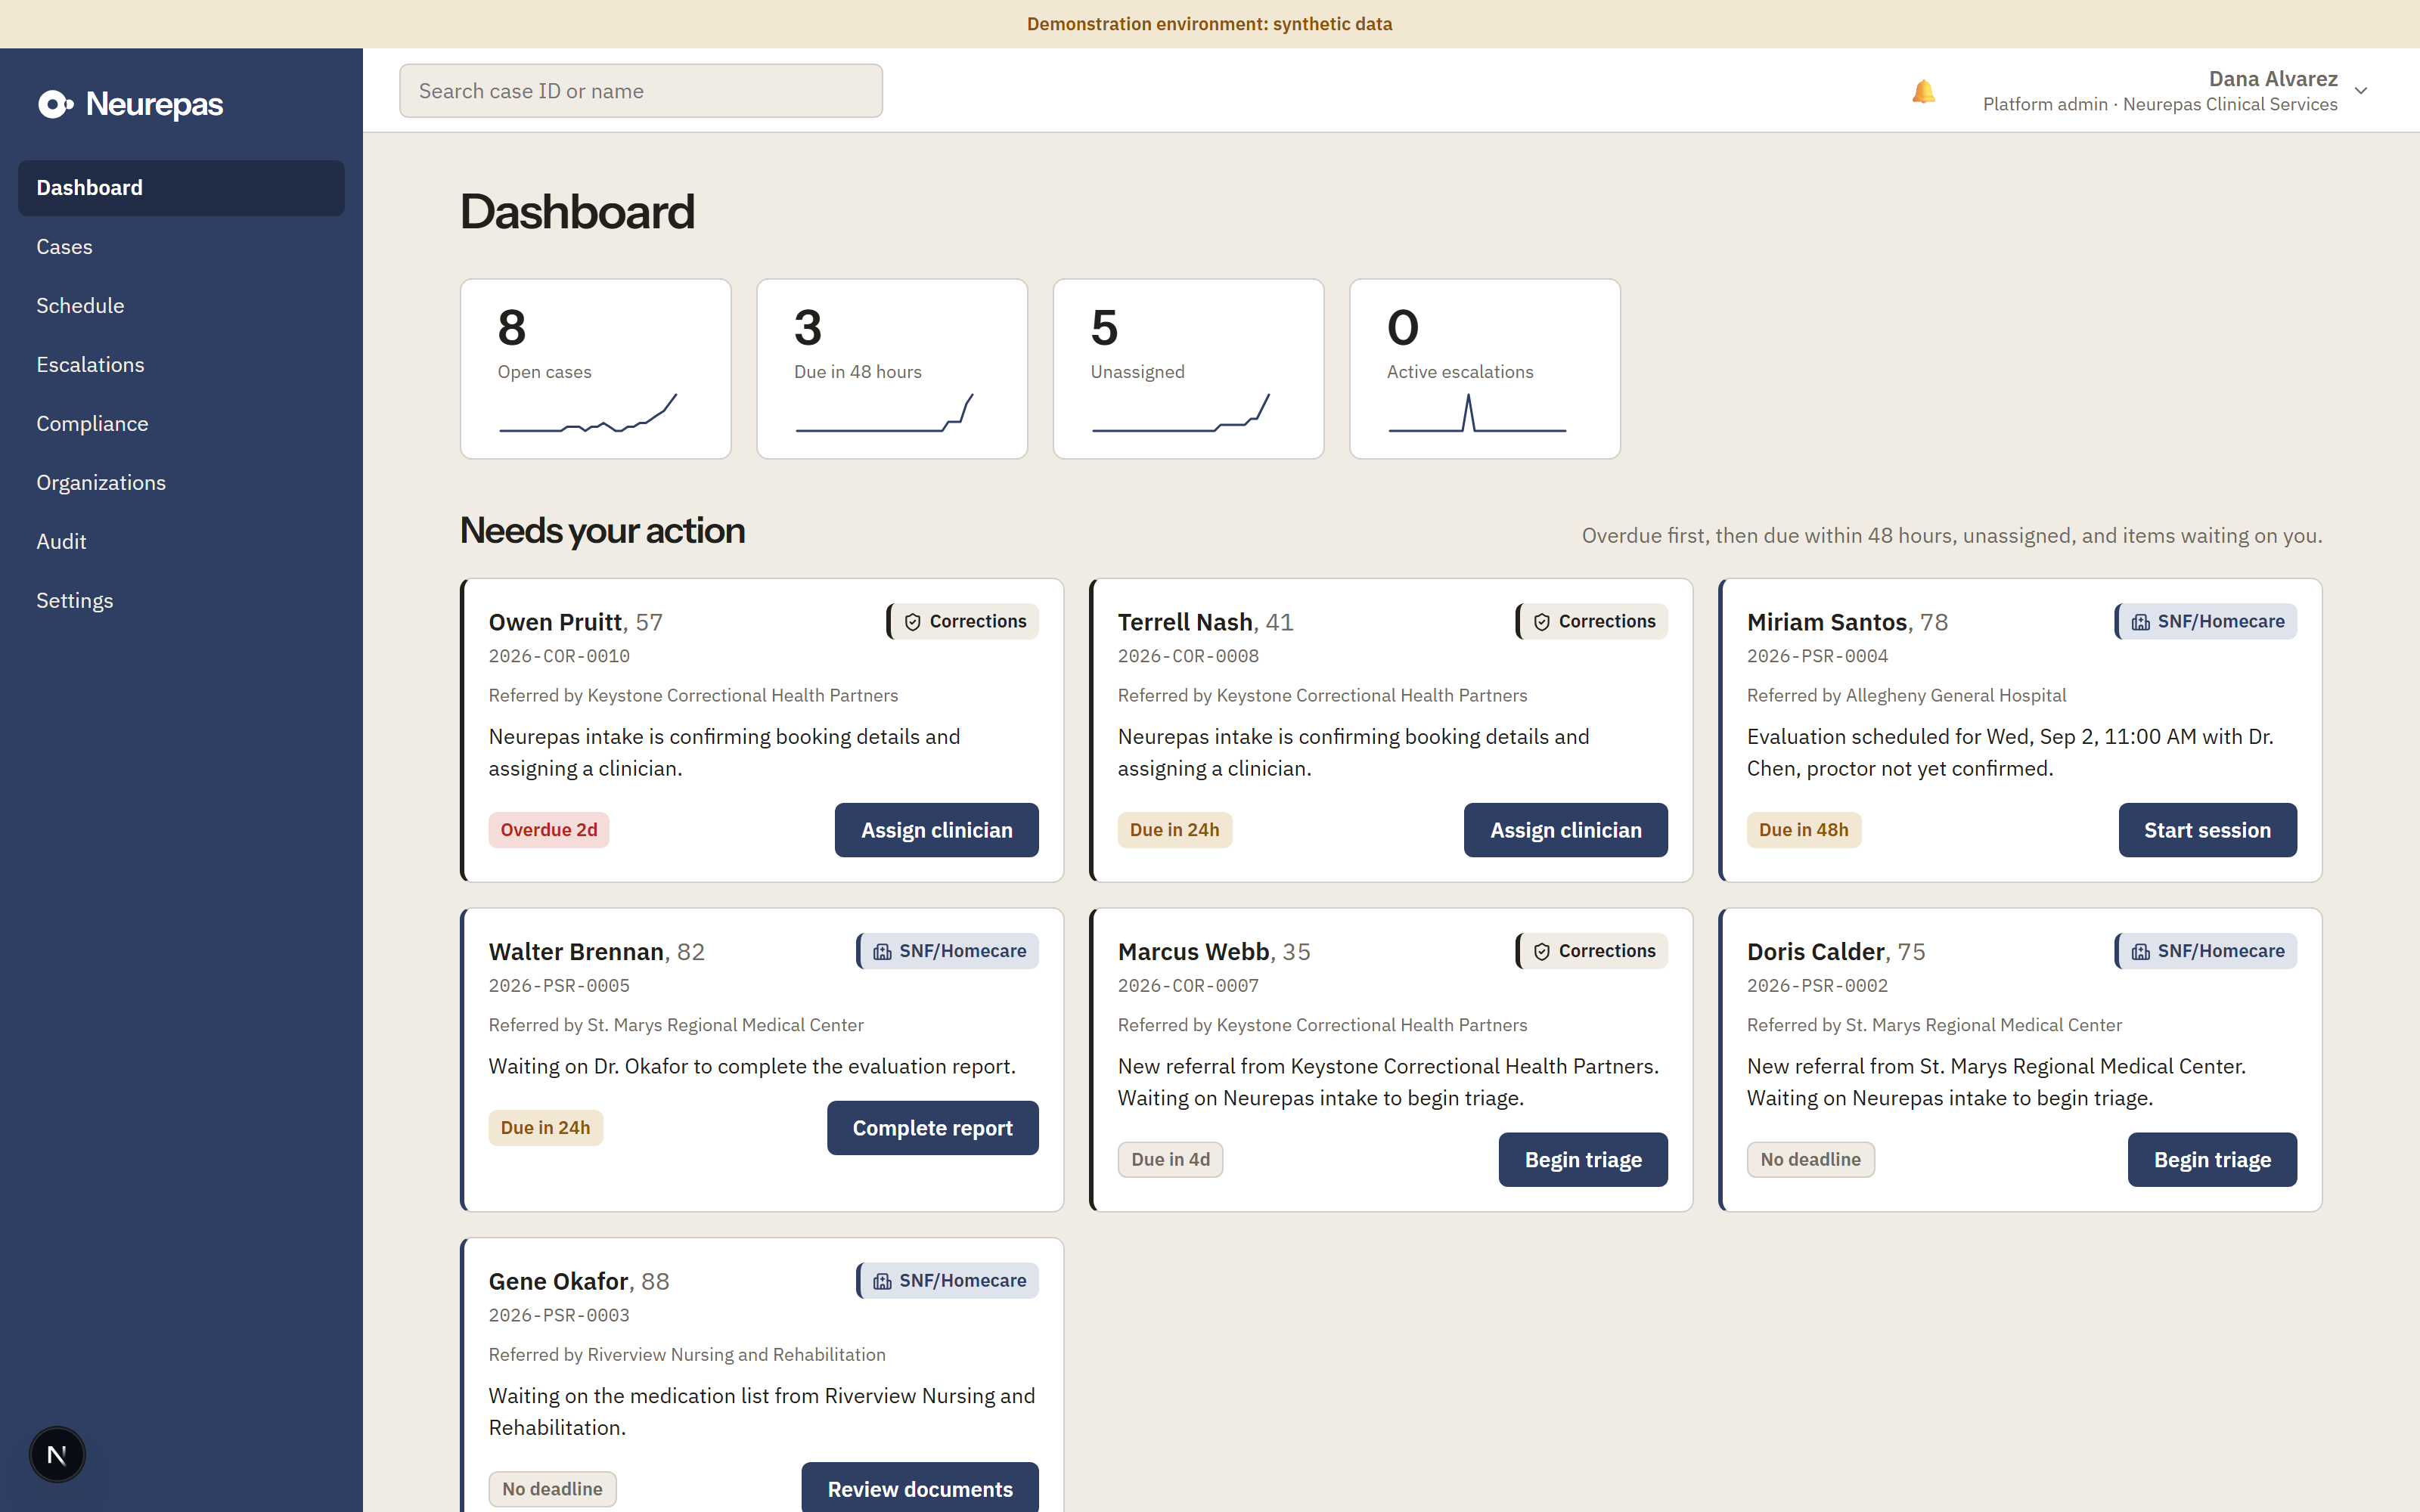Open the Audit page
Viewport: 2420px width, 1512px height.
(x=181, y=542)
